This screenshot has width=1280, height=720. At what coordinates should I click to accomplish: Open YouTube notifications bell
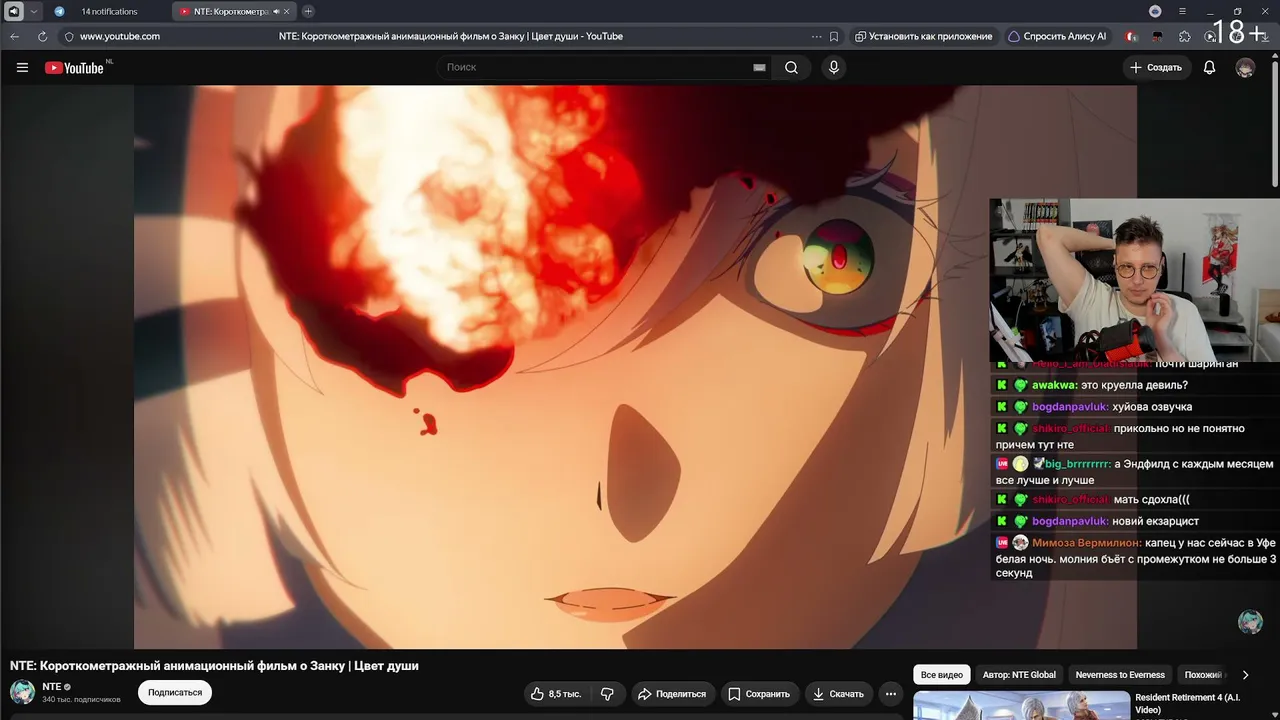[1209, 68]
